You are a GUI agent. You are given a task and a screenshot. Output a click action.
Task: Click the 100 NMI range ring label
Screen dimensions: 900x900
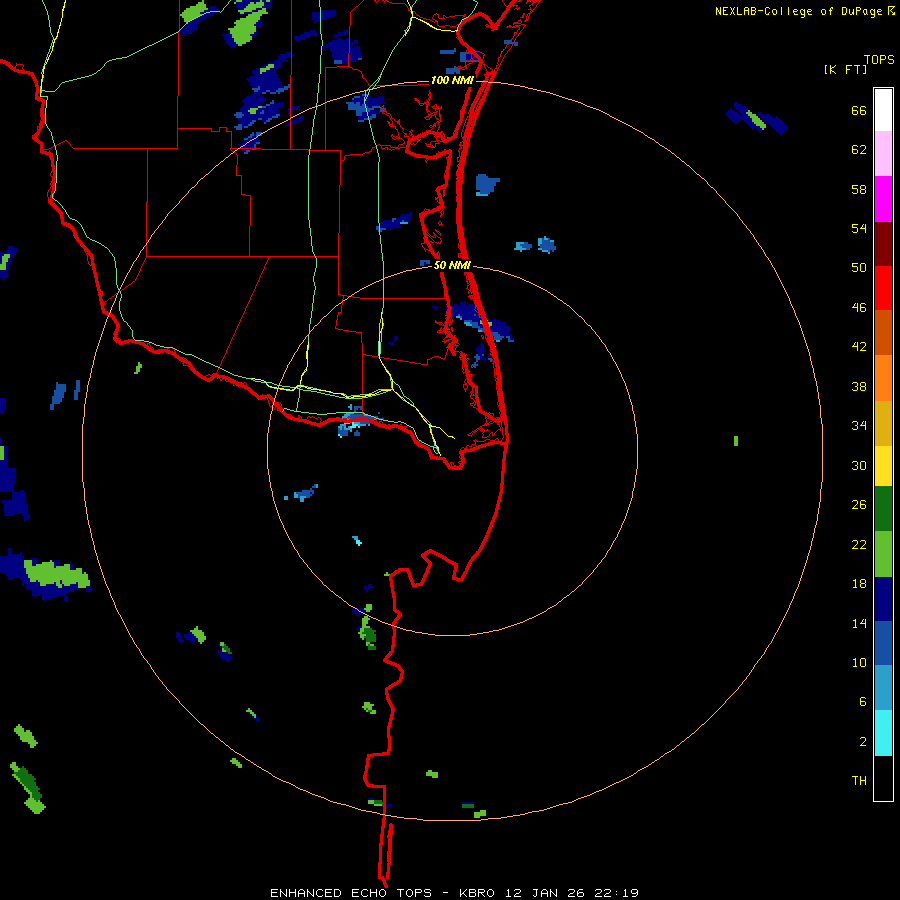click(452, 80)
